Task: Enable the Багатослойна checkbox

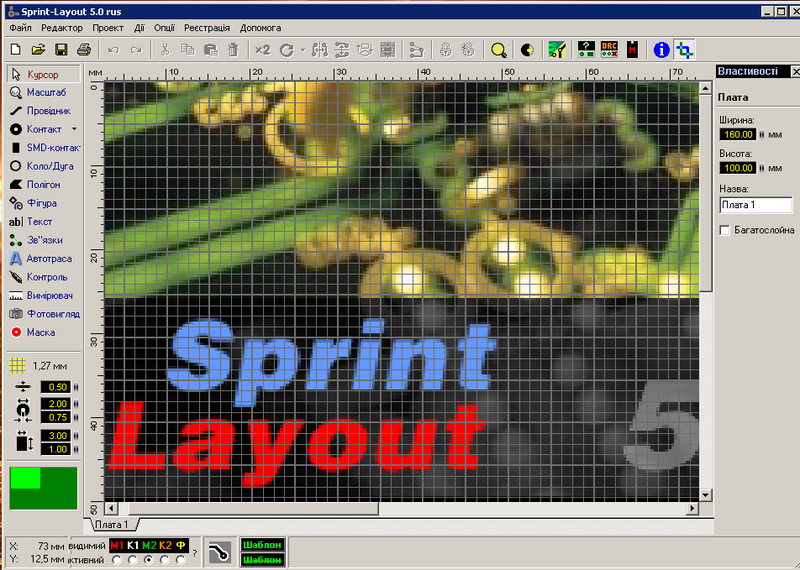Action: coord(724,231)
